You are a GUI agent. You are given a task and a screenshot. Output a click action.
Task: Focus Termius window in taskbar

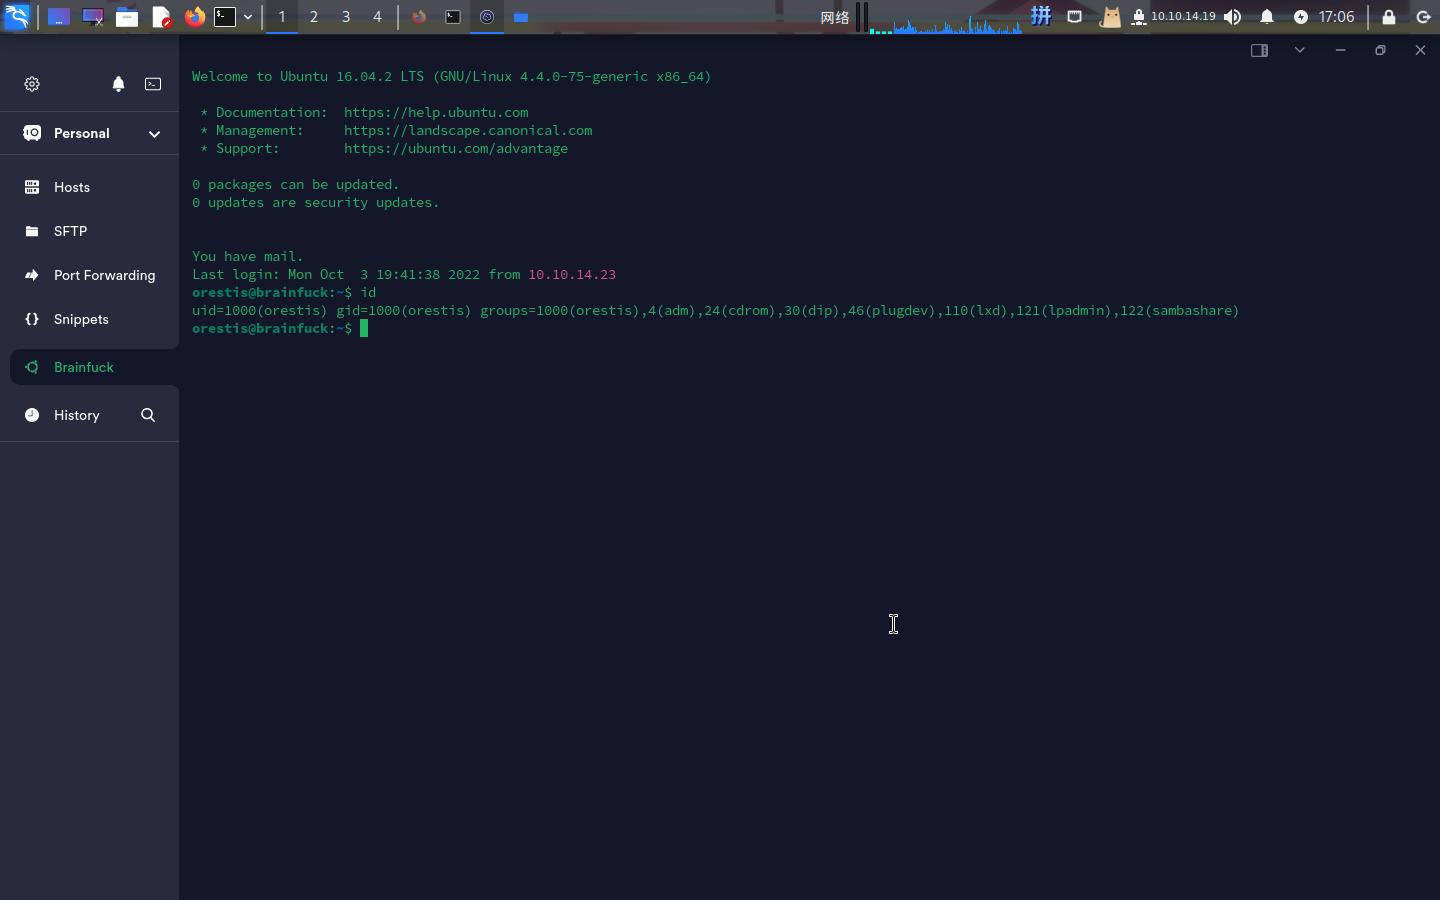click(x=487, y=17)
